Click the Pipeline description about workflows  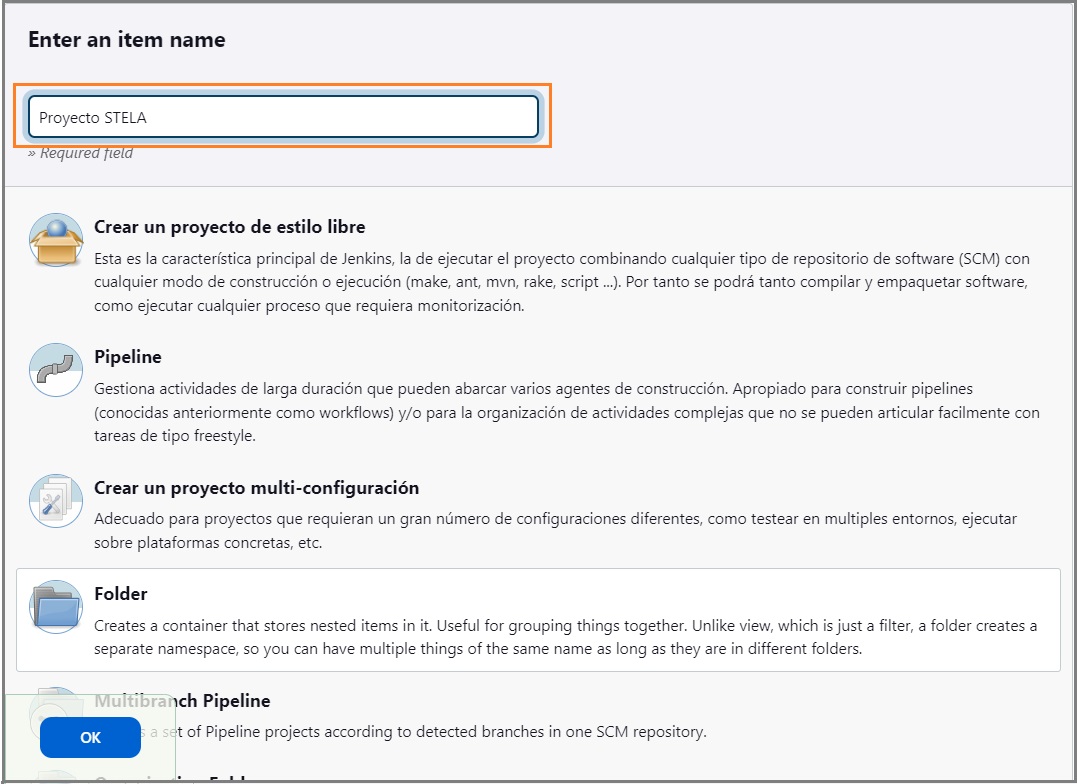567,412
